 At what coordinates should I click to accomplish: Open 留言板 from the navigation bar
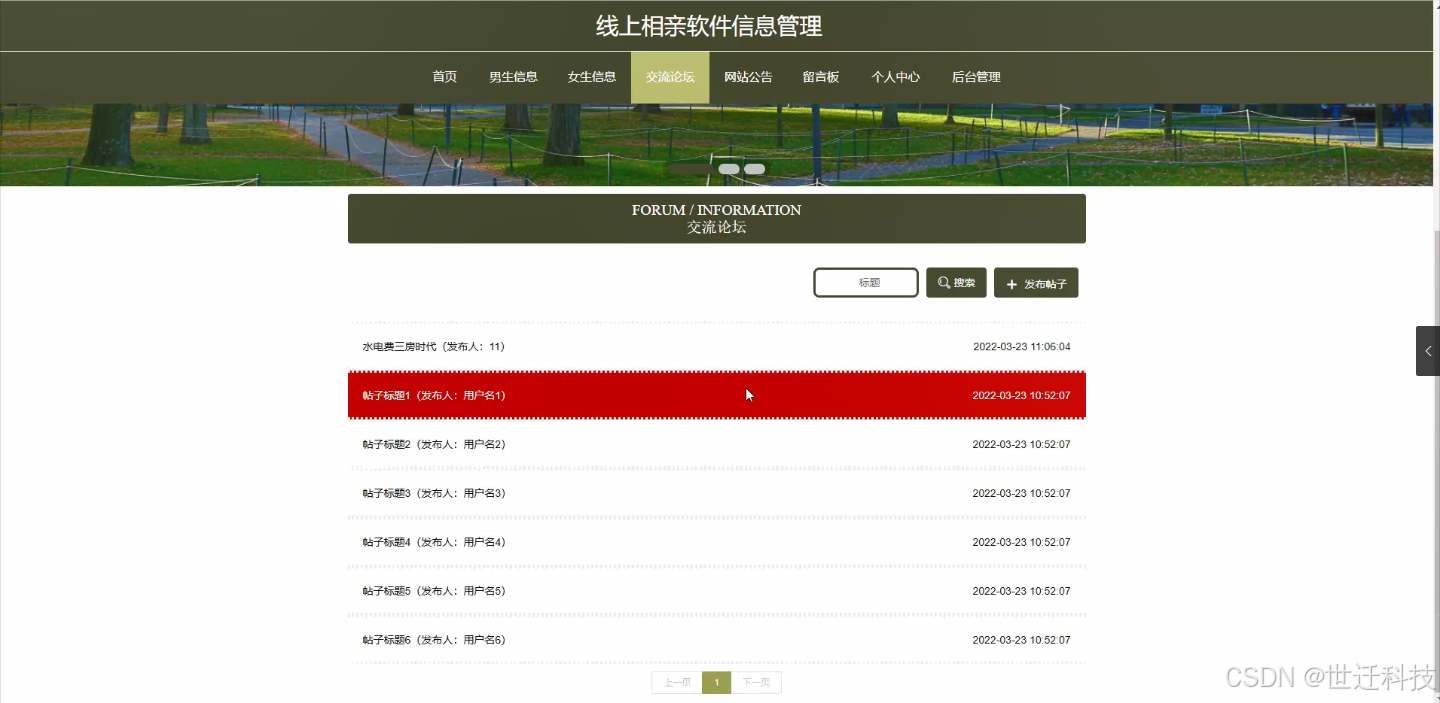pyautogui.click(x=821, y=76)
